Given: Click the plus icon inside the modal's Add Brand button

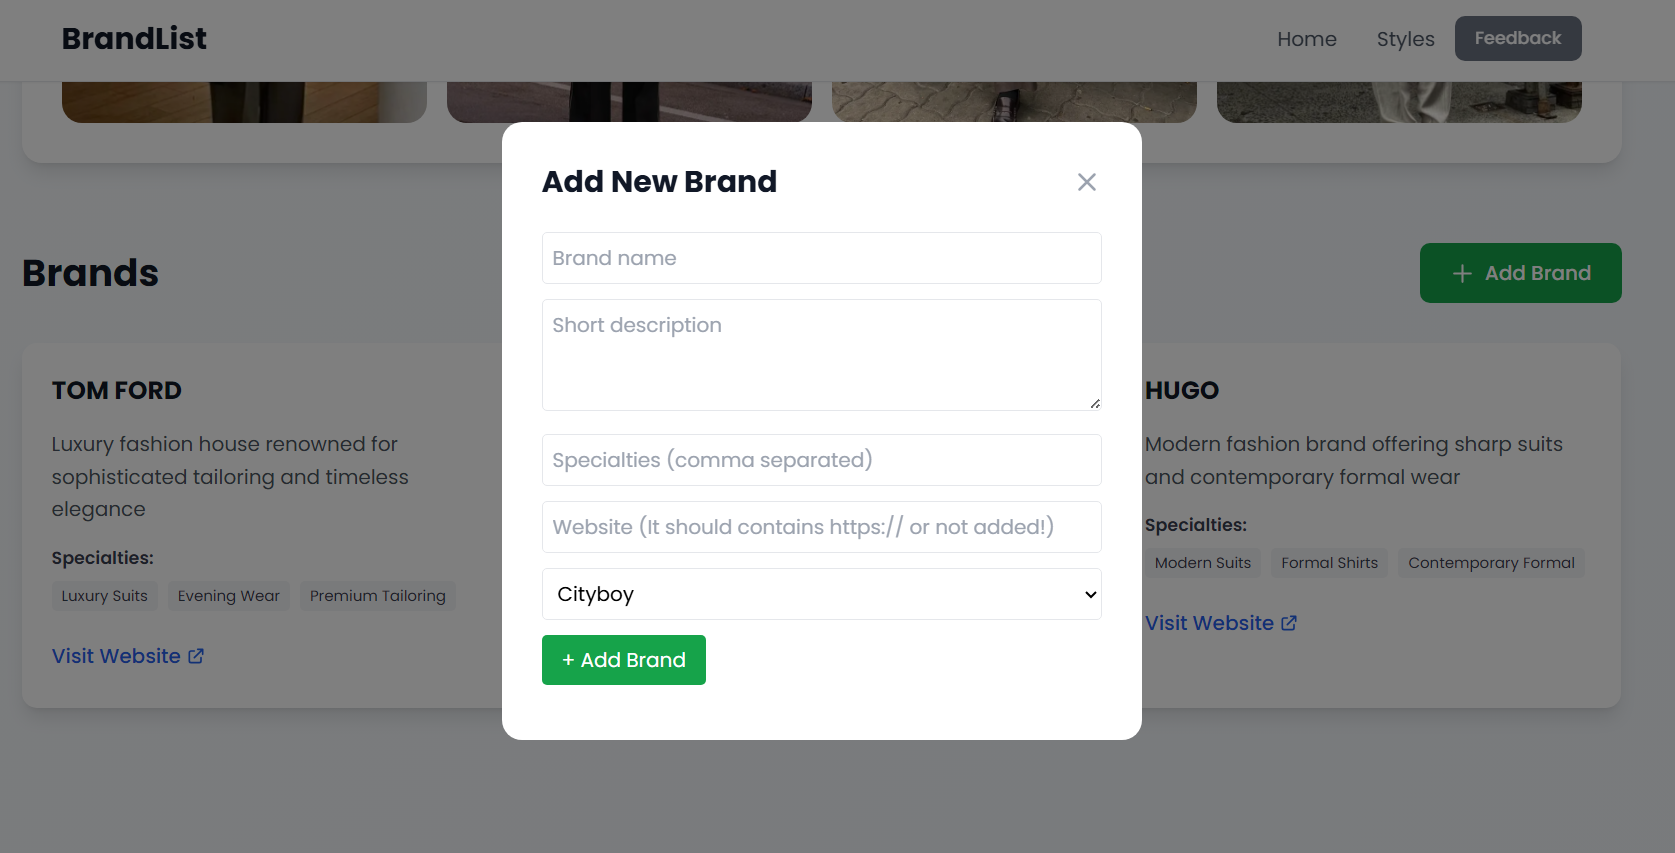Looking at the screenshot, I should (x=568, y=660).
